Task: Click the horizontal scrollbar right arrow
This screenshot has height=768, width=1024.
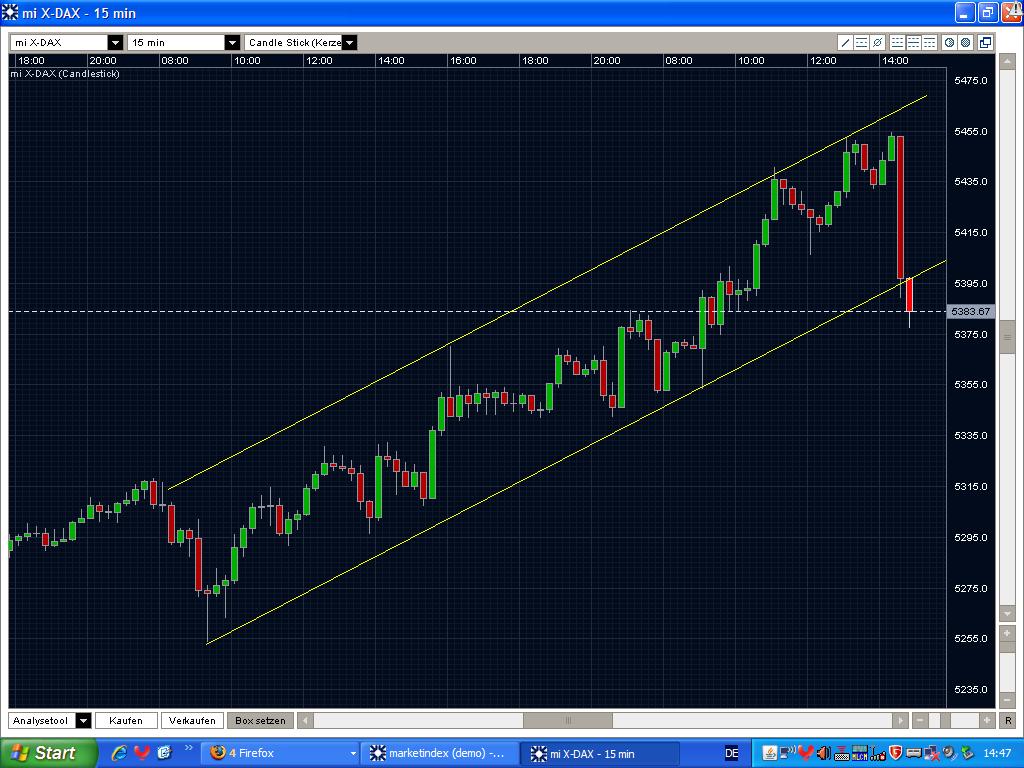Action: click(x=901, y=720)
